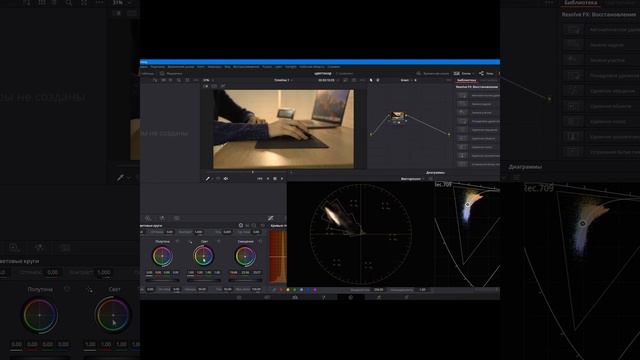Viewport: 640px width, 360px height.
Task: Play the clip forward
Action: tap(282, 179)
